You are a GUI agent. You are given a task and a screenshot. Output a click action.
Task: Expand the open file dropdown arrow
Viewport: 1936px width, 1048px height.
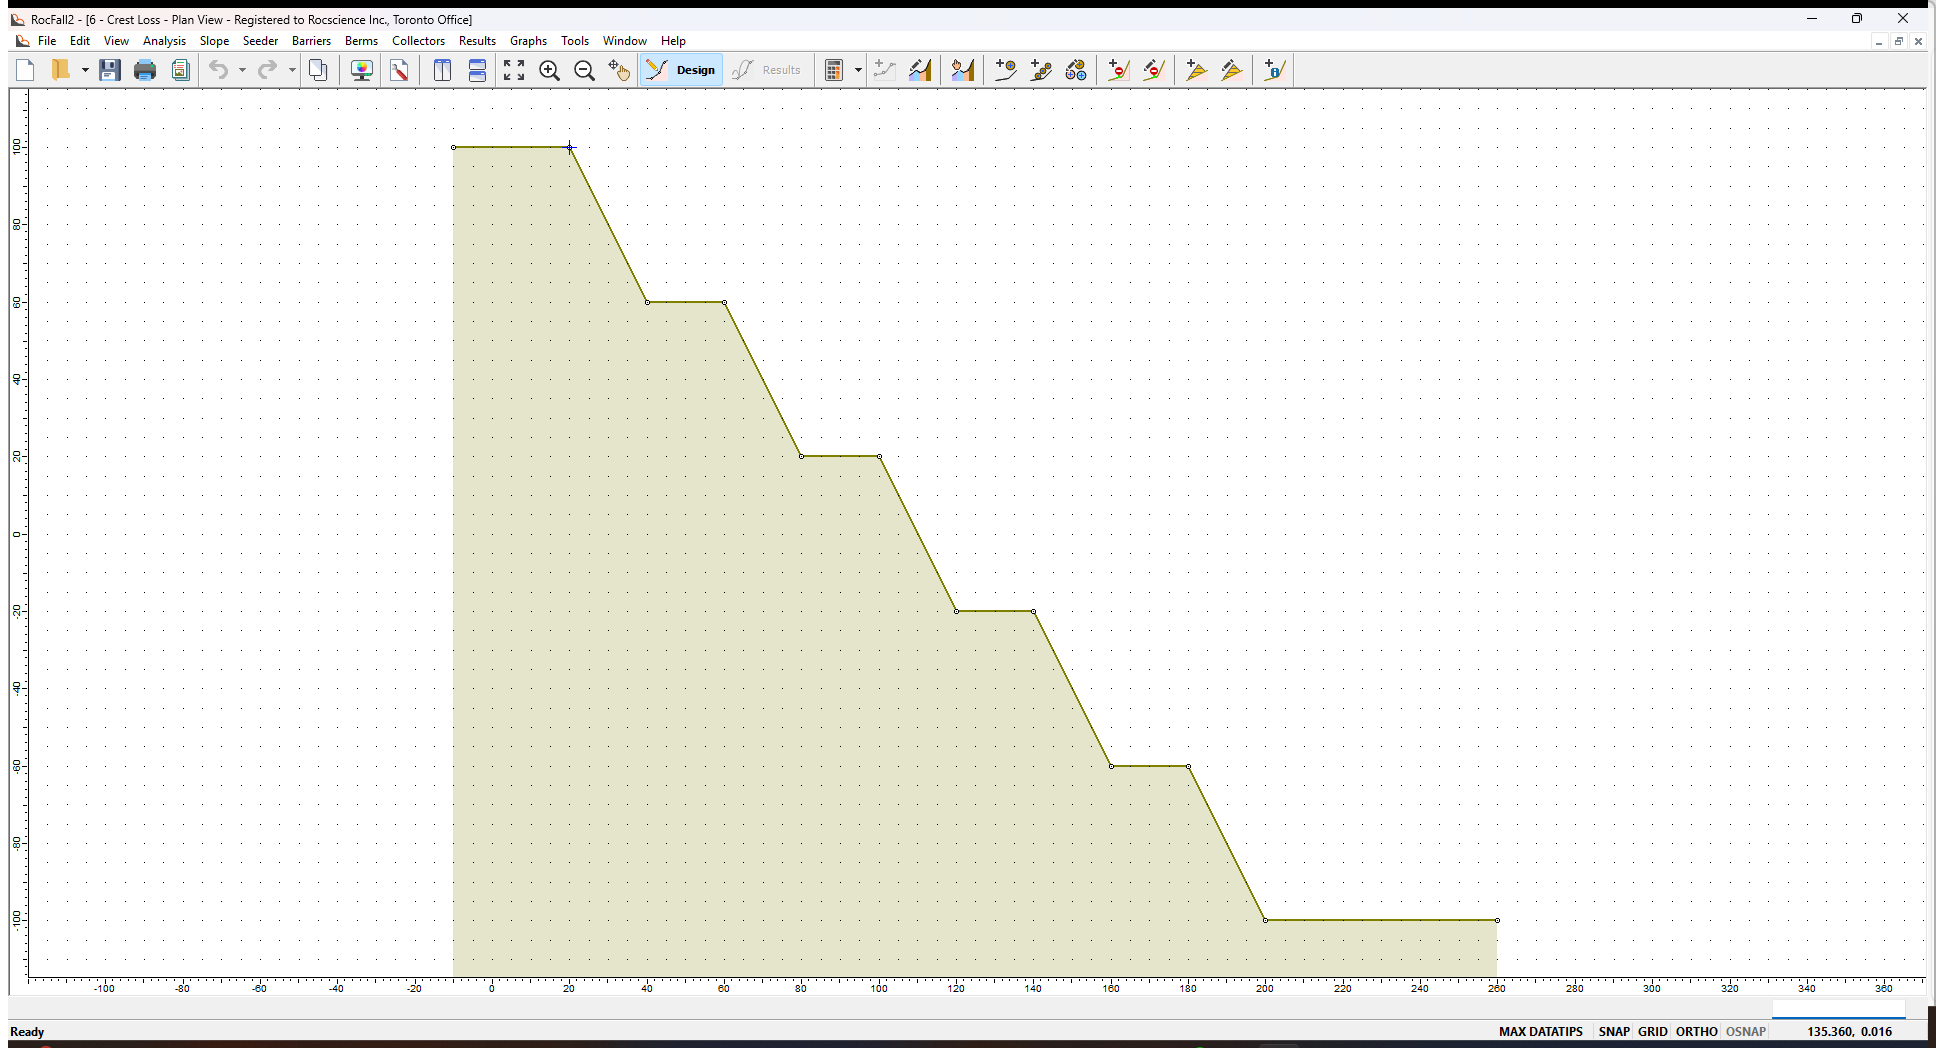[85, 70]
